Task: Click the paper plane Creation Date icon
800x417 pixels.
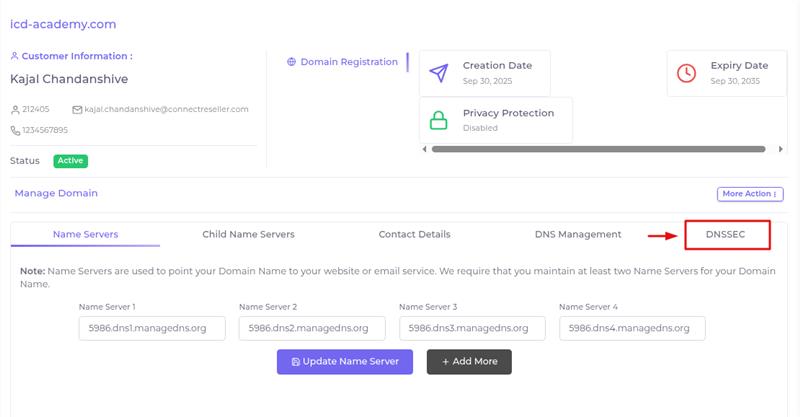Action: (439, 73)
